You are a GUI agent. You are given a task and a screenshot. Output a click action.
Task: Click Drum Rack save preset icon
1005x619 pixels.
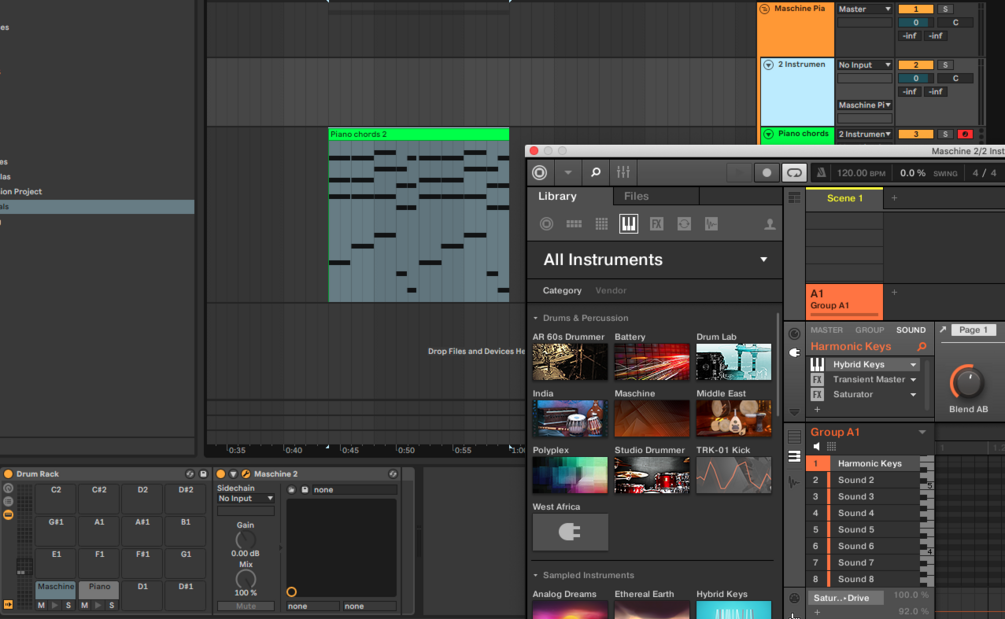pyautogui.click(x=203, y=474)
